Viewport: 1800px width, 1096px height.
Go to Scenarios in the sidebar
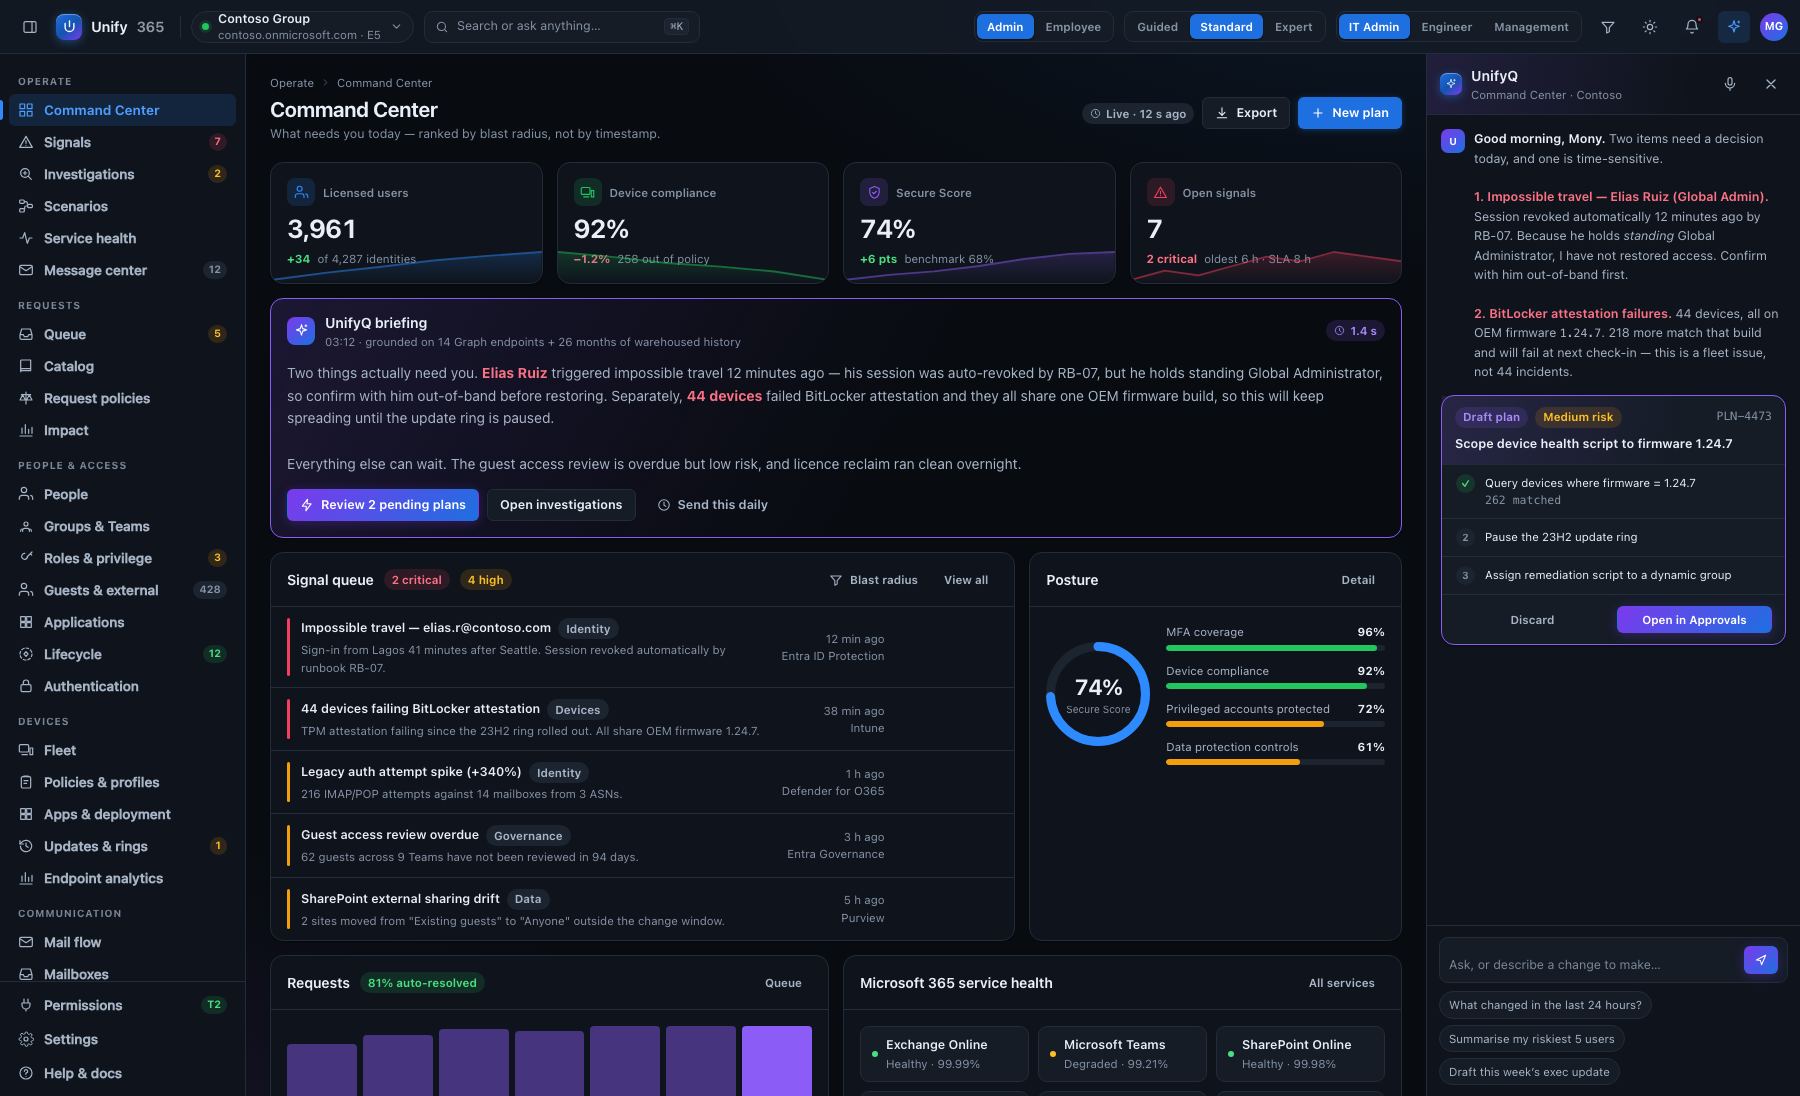122,206
